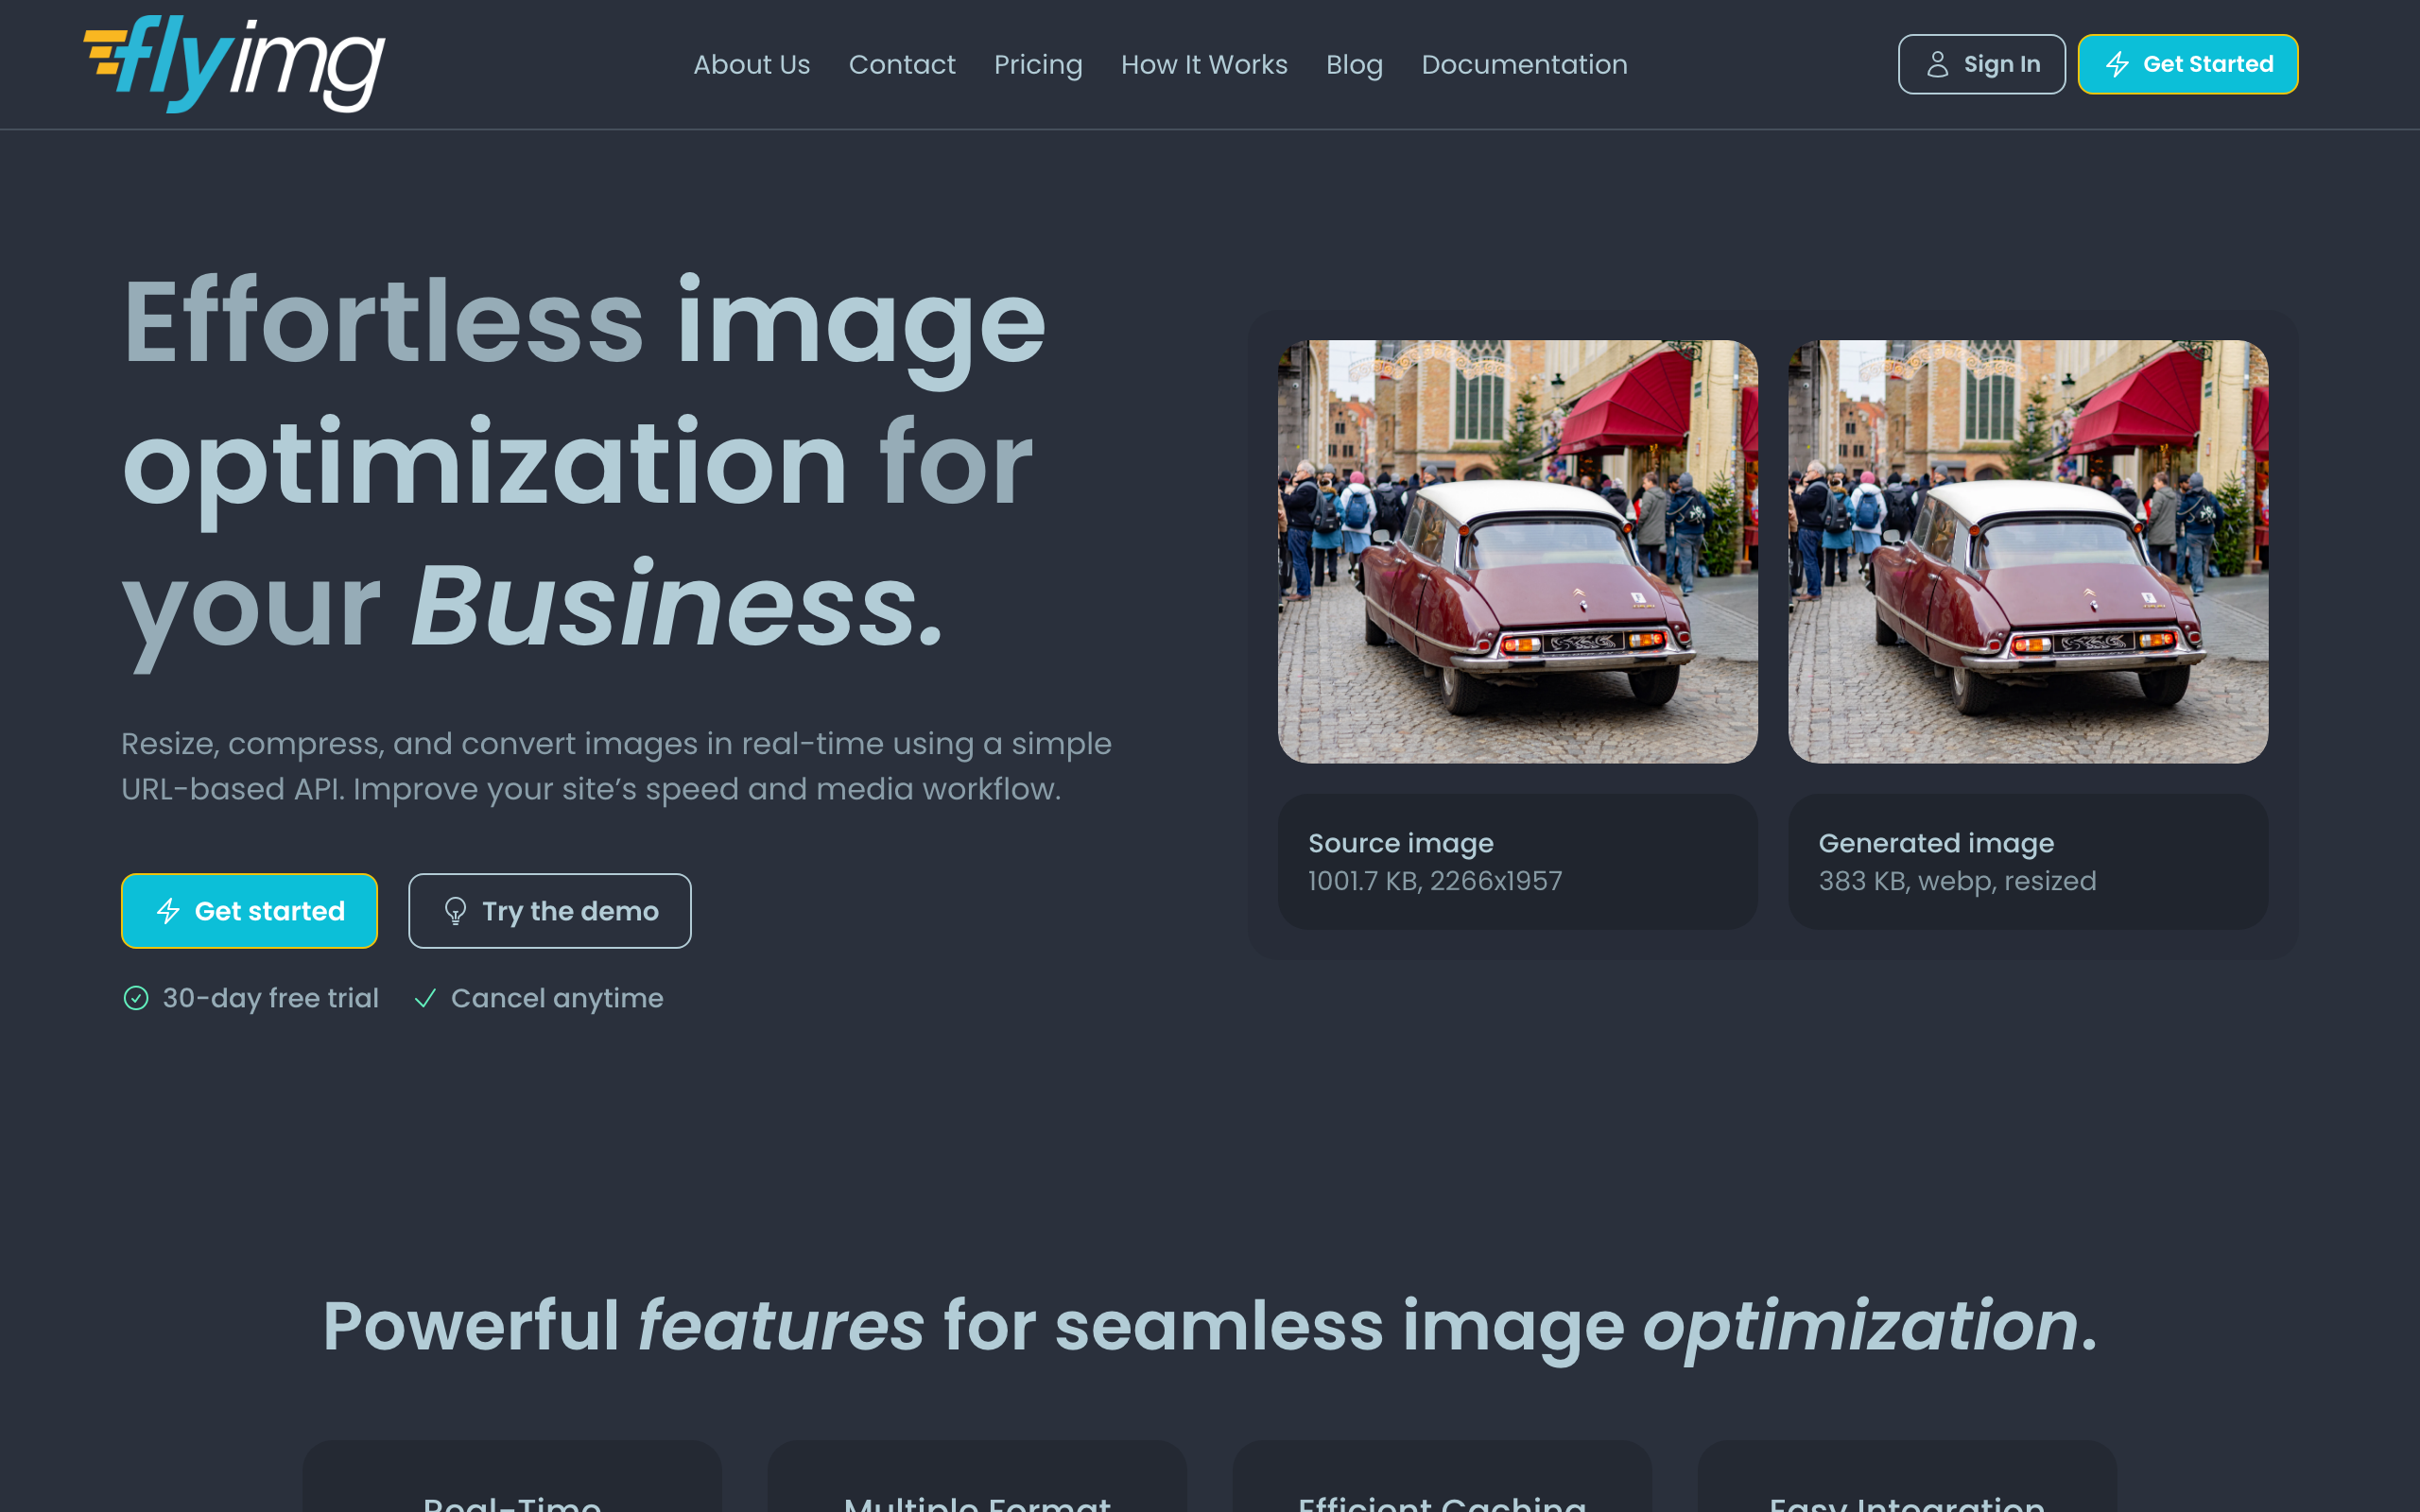
Task: Open the Blog link
Action: tap(1354, 64)
